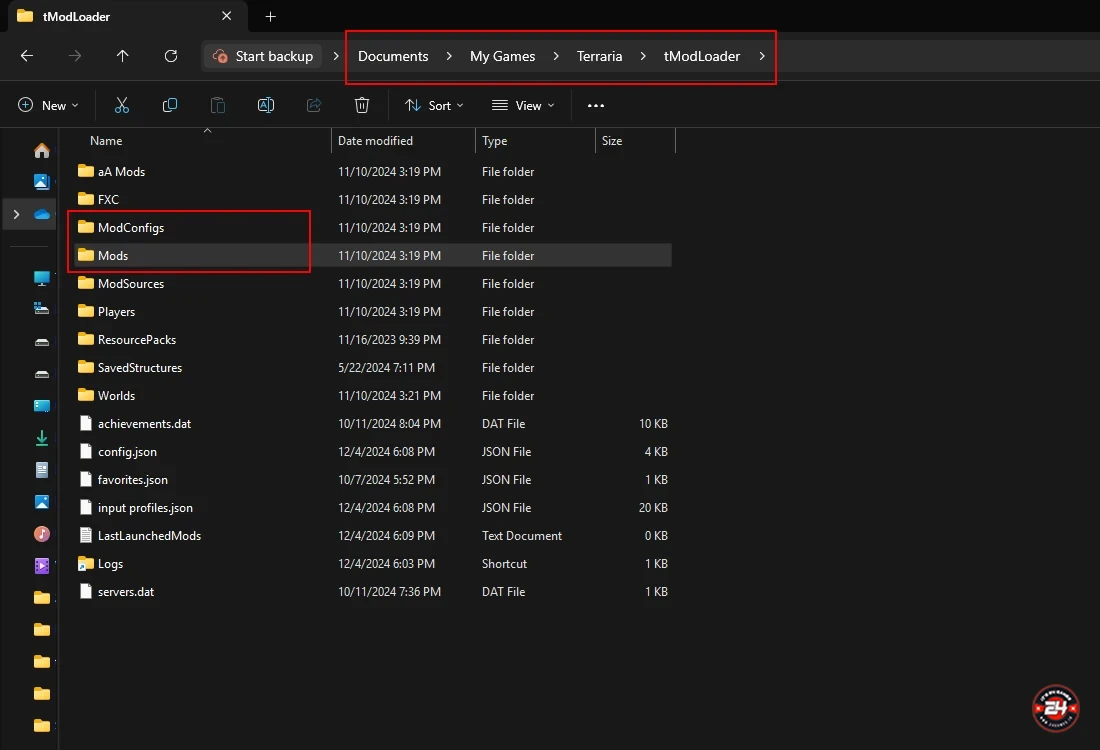This screenshot has height=750, width=1100.
Task: Click the Cut scissors icon
Action: (x=121, y=105)
